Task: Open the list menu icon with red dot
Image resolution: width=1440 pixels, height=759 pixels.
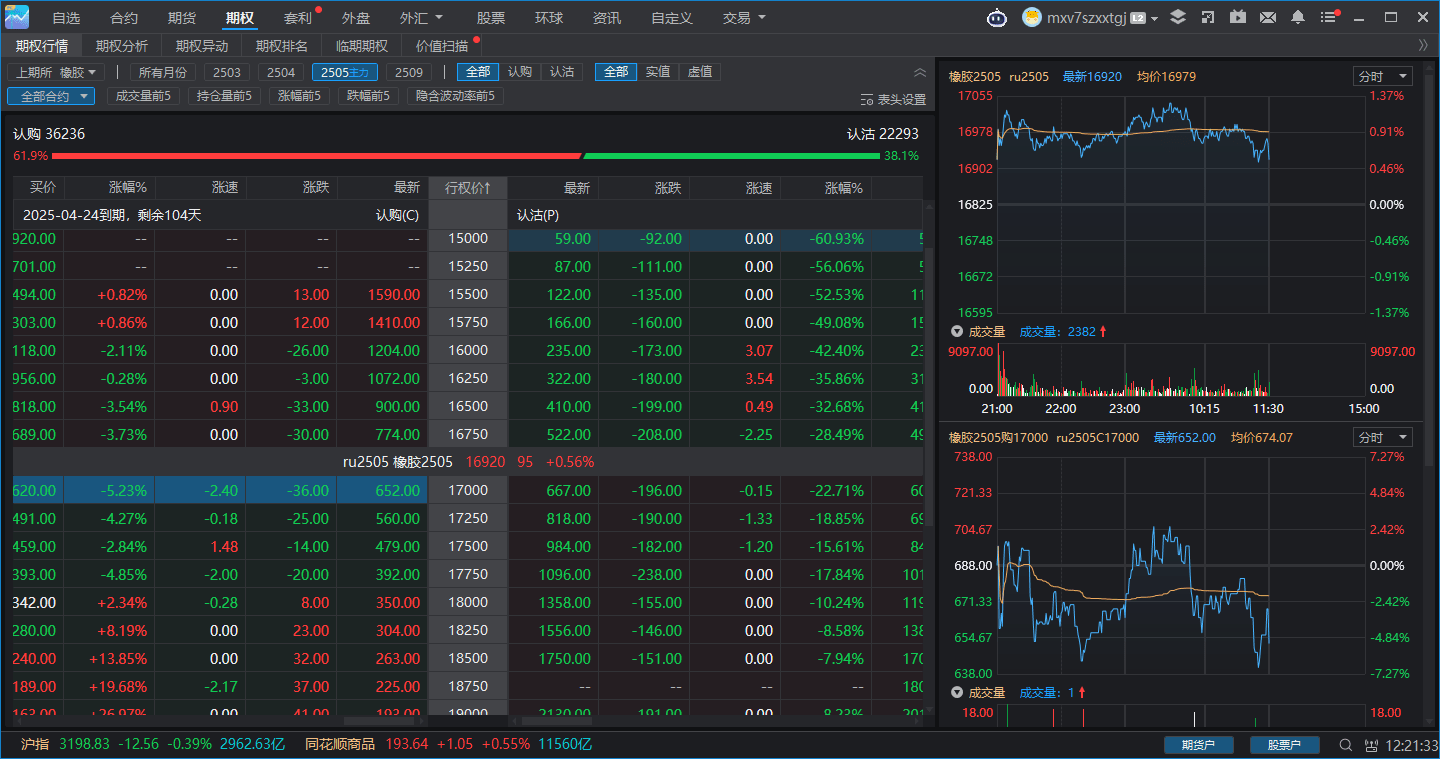Action: pyautogui.click(x=1329, y=17)
